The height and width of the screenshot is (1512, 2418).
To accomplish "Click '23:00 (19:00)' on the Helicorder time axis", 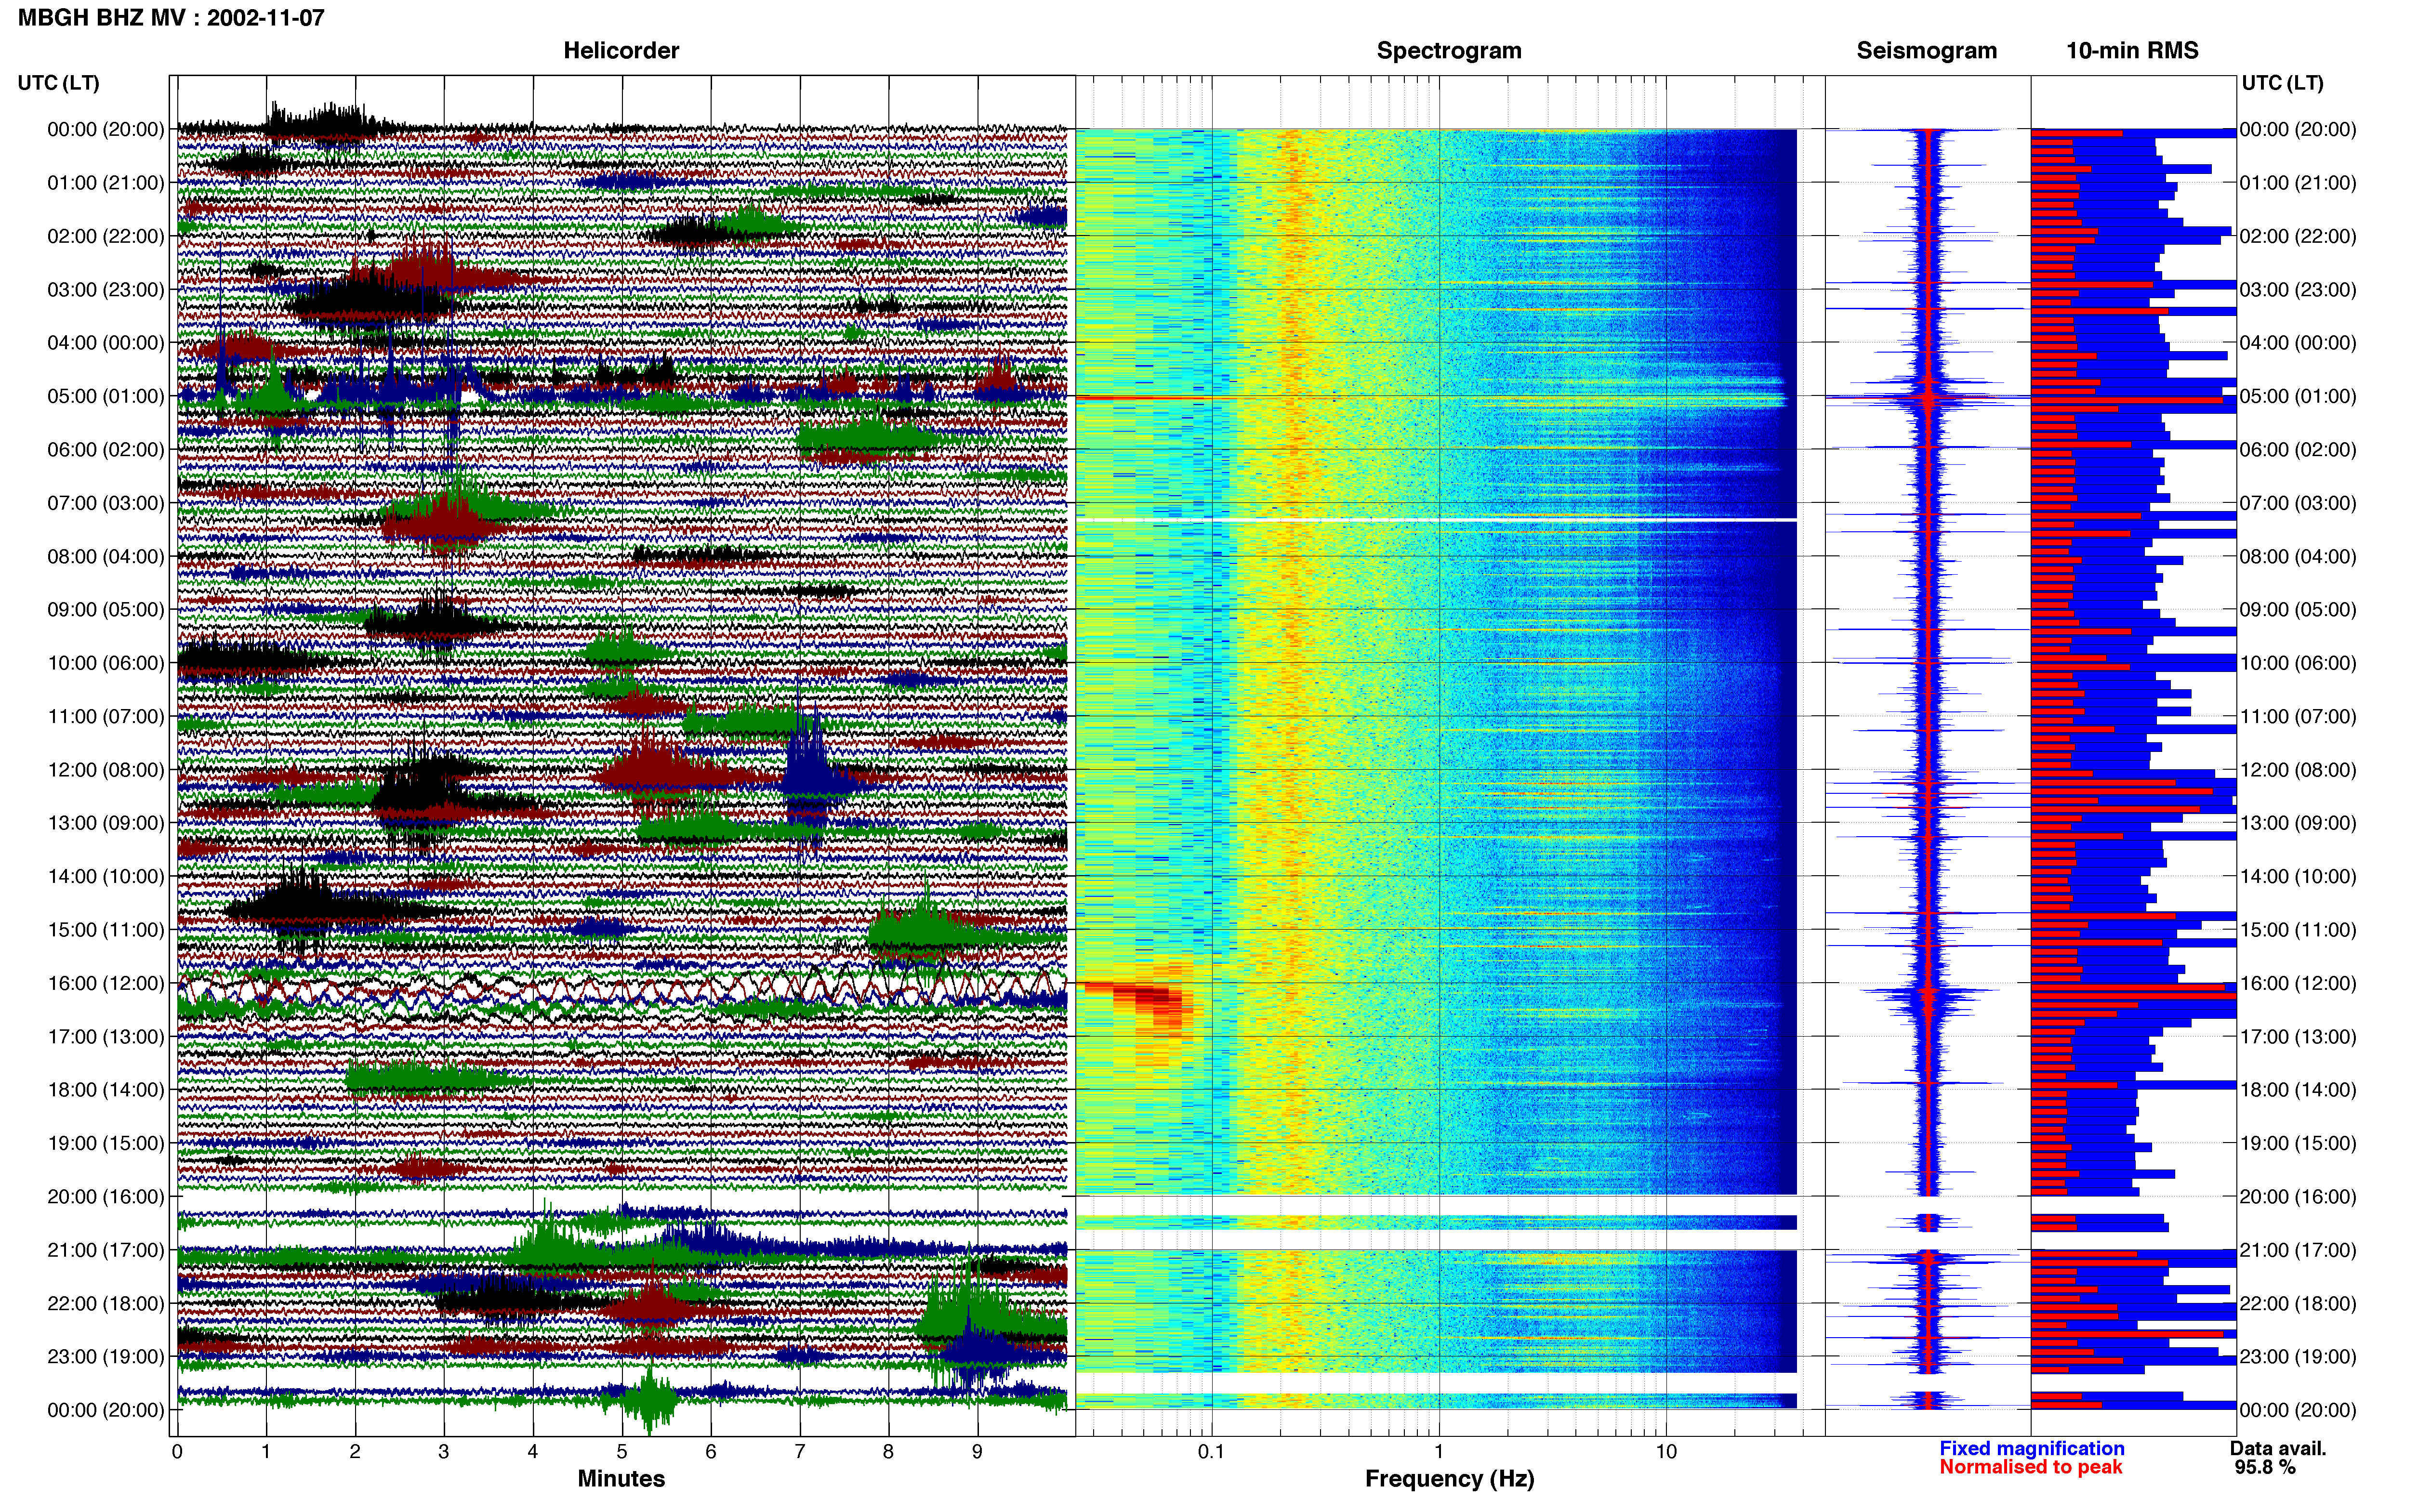I will coord(106,1357).
